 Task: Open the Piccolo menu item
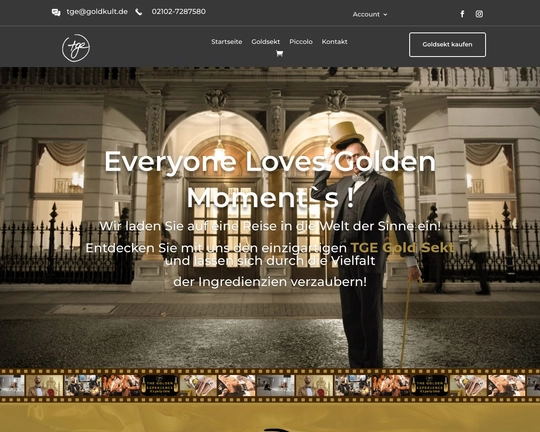pyautogui.click(x=301, y=42)
